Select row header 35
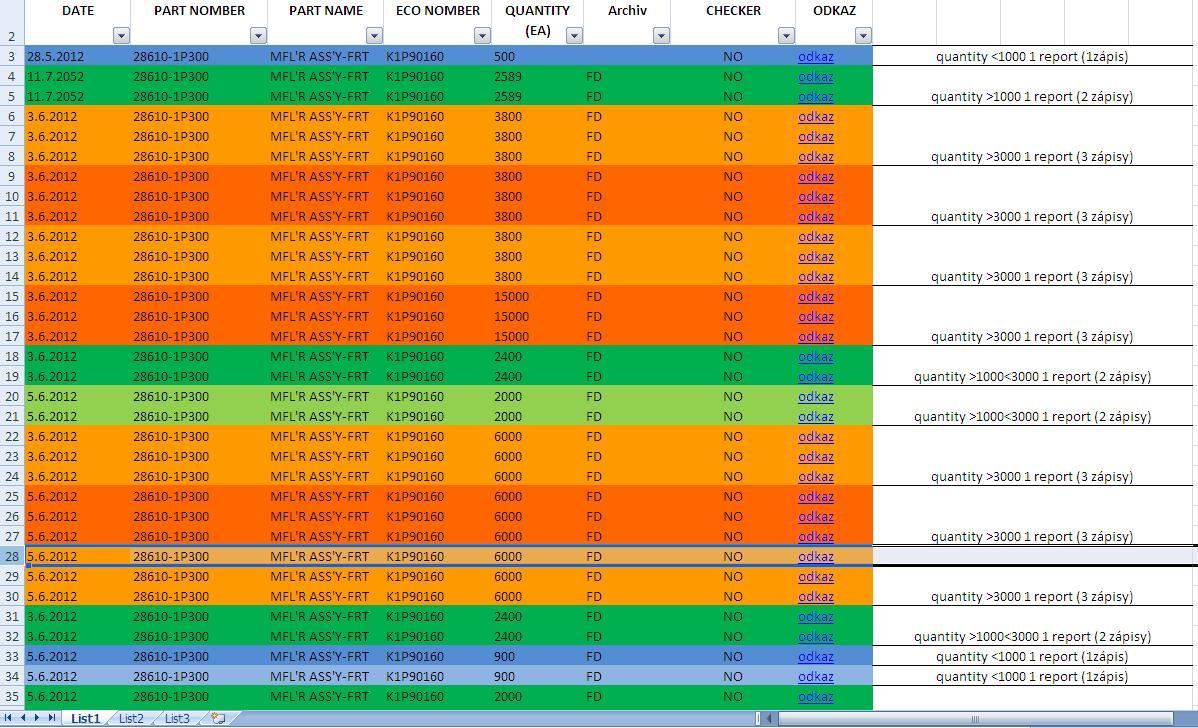Screen dimensions: 1198x728 12,697
